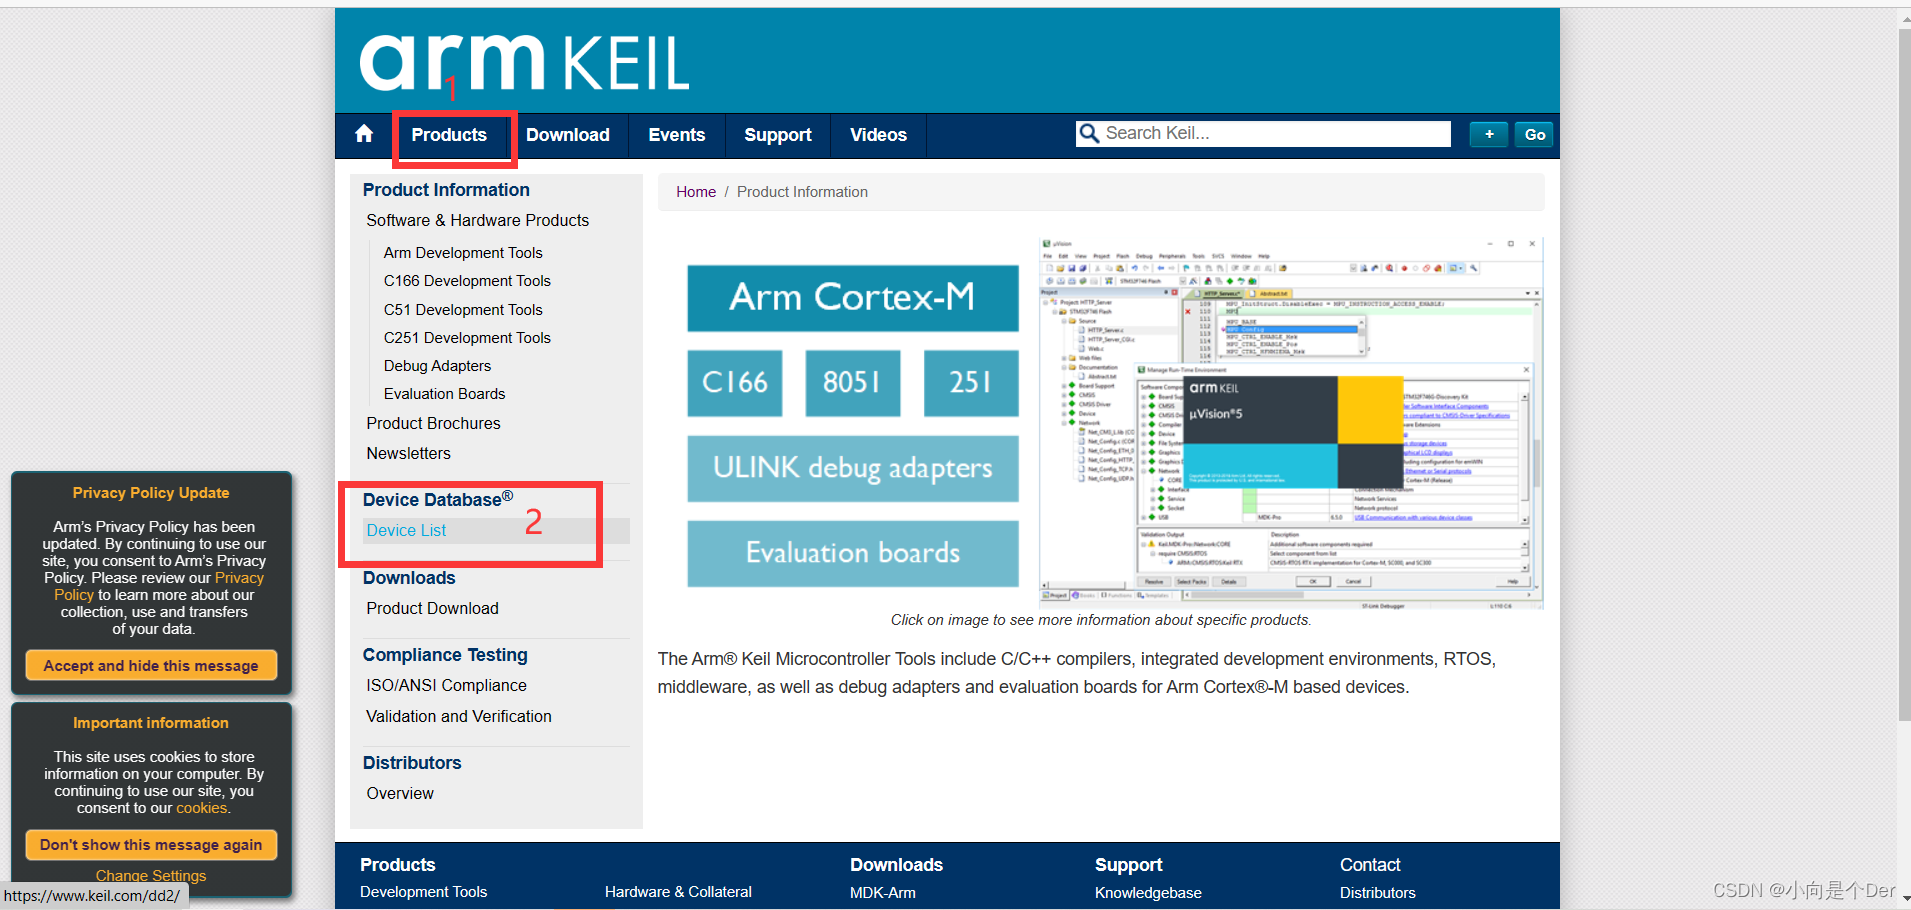Click Change Settings link
The height and width of the screenshot is (910, 1911).
pos(151,876)
